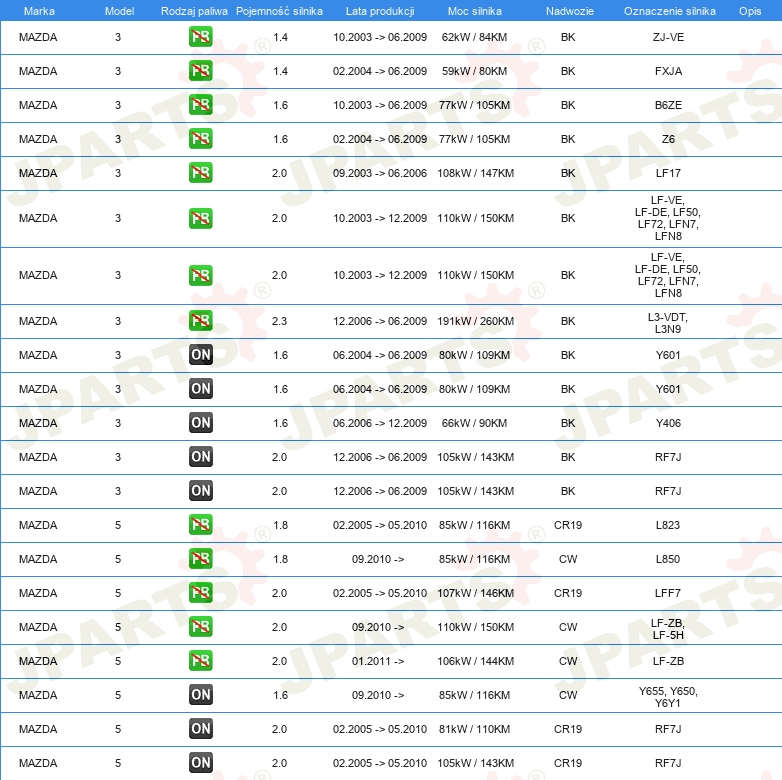Click the petrol fuel icon in the ZJ-VE row
This screenshot has width=782, height=780.
click(x=200, y=37)
